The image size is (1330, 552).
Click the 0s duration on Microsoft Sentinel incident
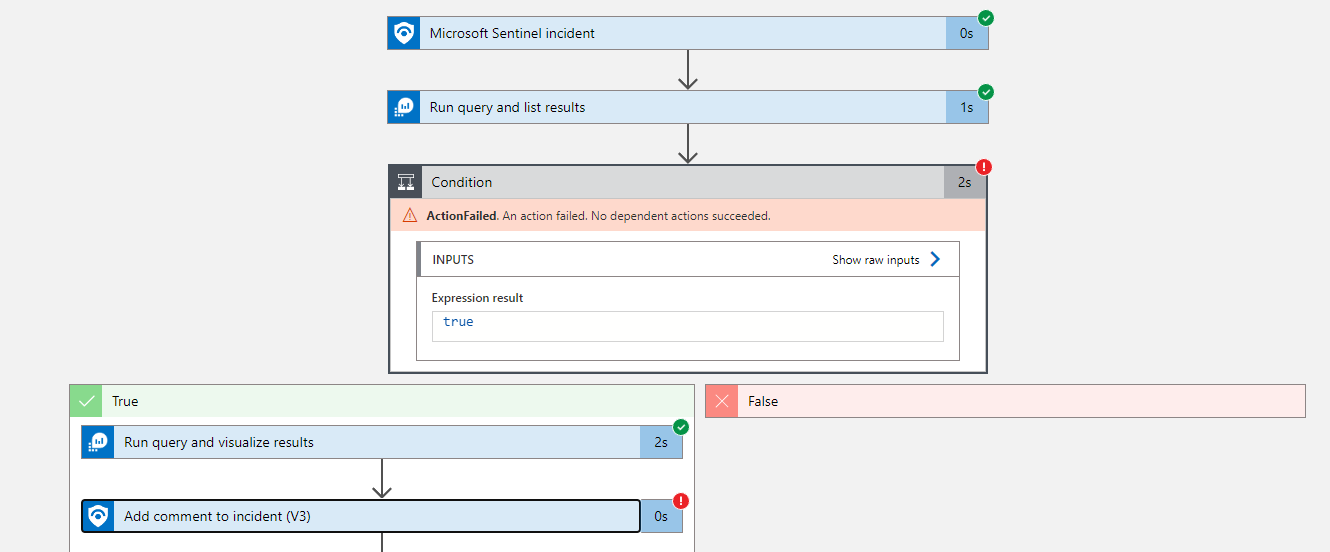967,33
